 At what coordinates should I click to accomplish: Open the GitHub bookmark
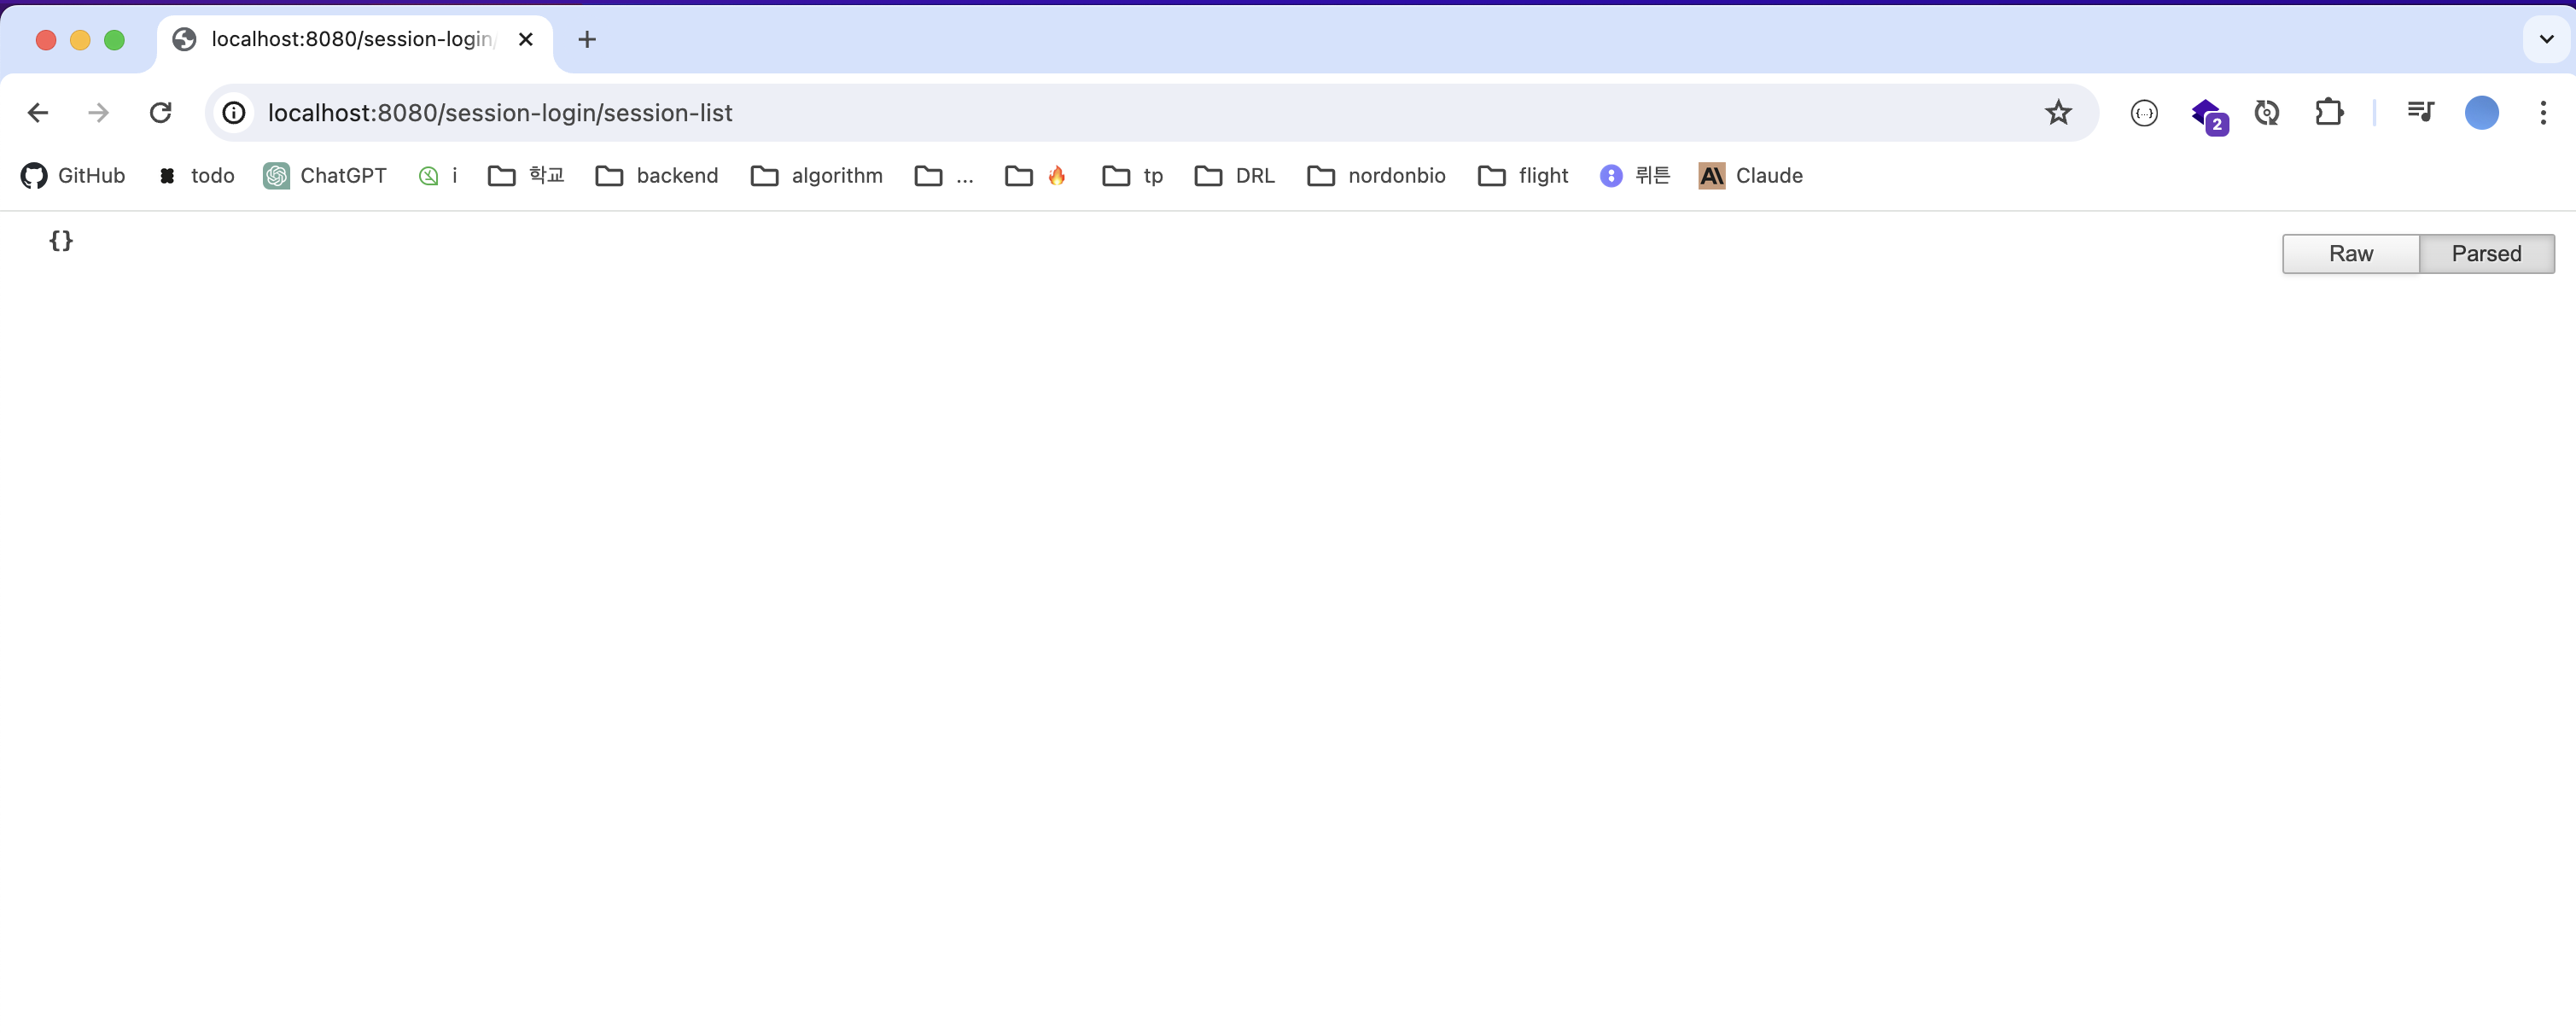[x=73, y=176]
